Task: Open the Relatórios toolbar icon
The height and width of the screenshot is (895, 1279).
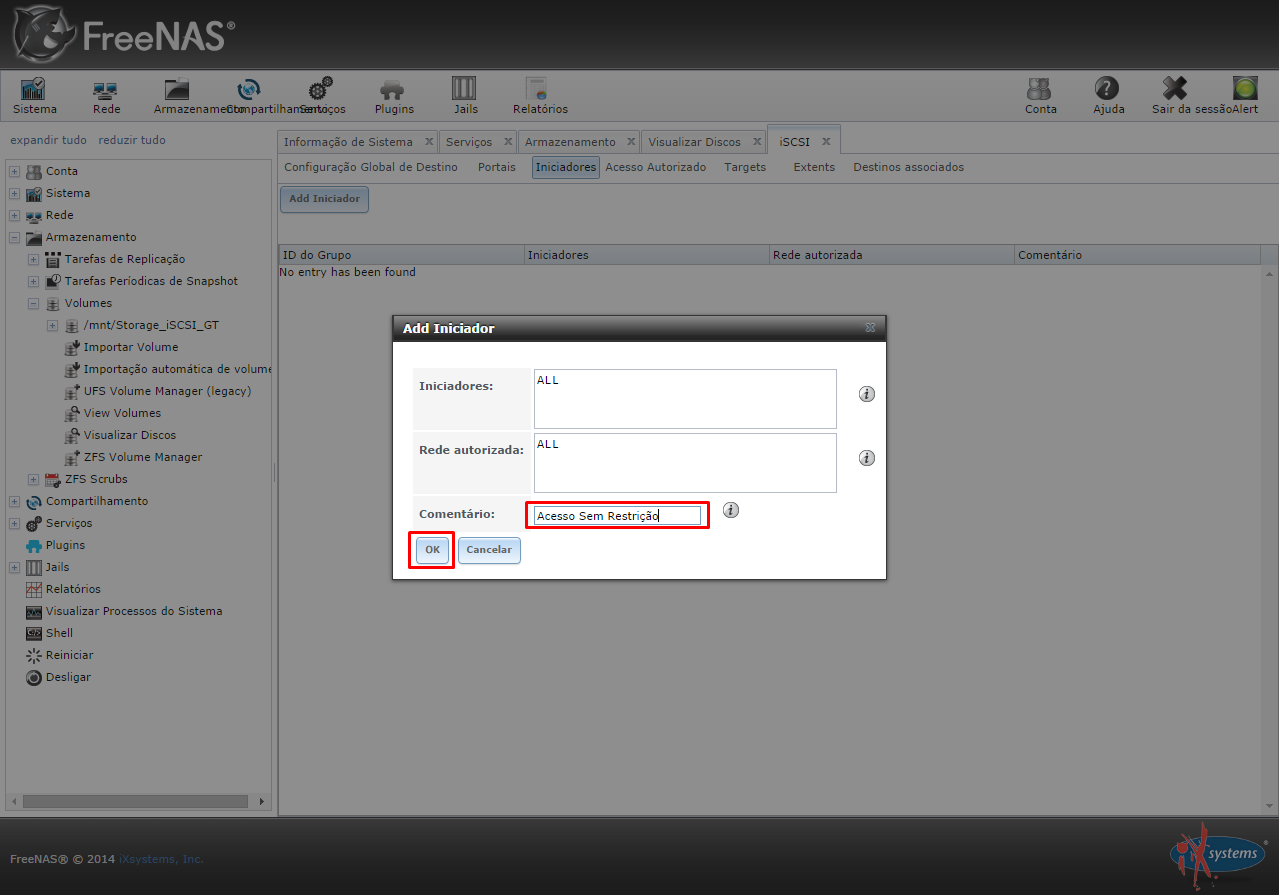Action: tap(539, 90)
